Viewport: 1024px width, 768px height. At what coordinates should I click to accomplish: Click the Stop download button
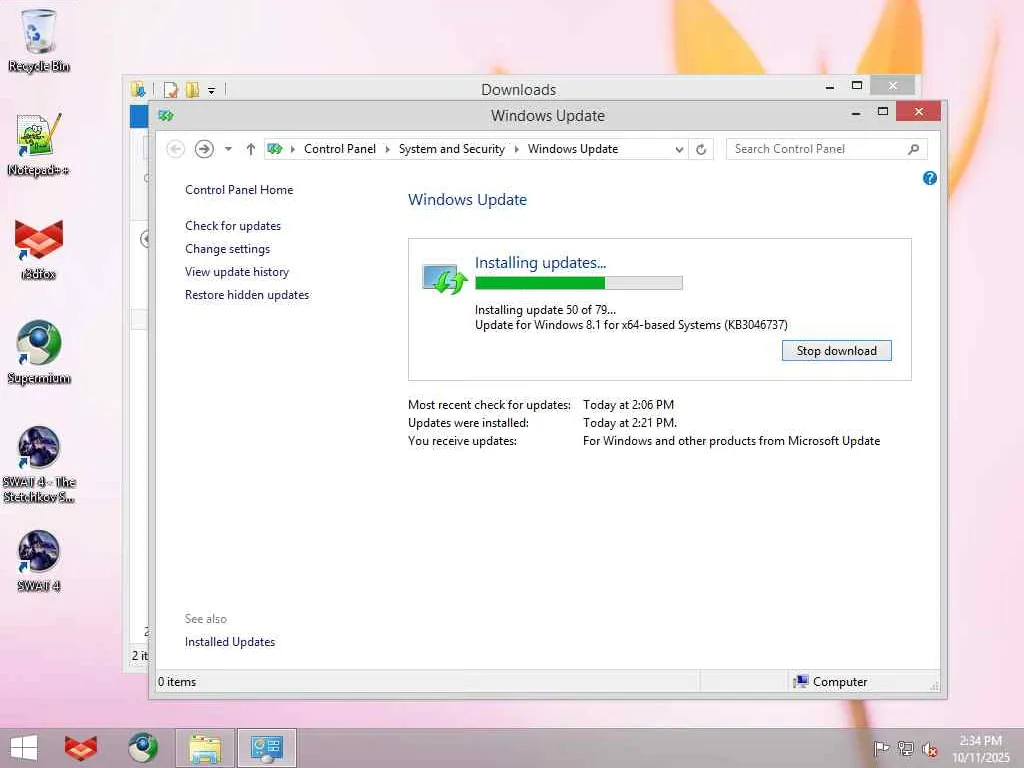tap(837, 351)
